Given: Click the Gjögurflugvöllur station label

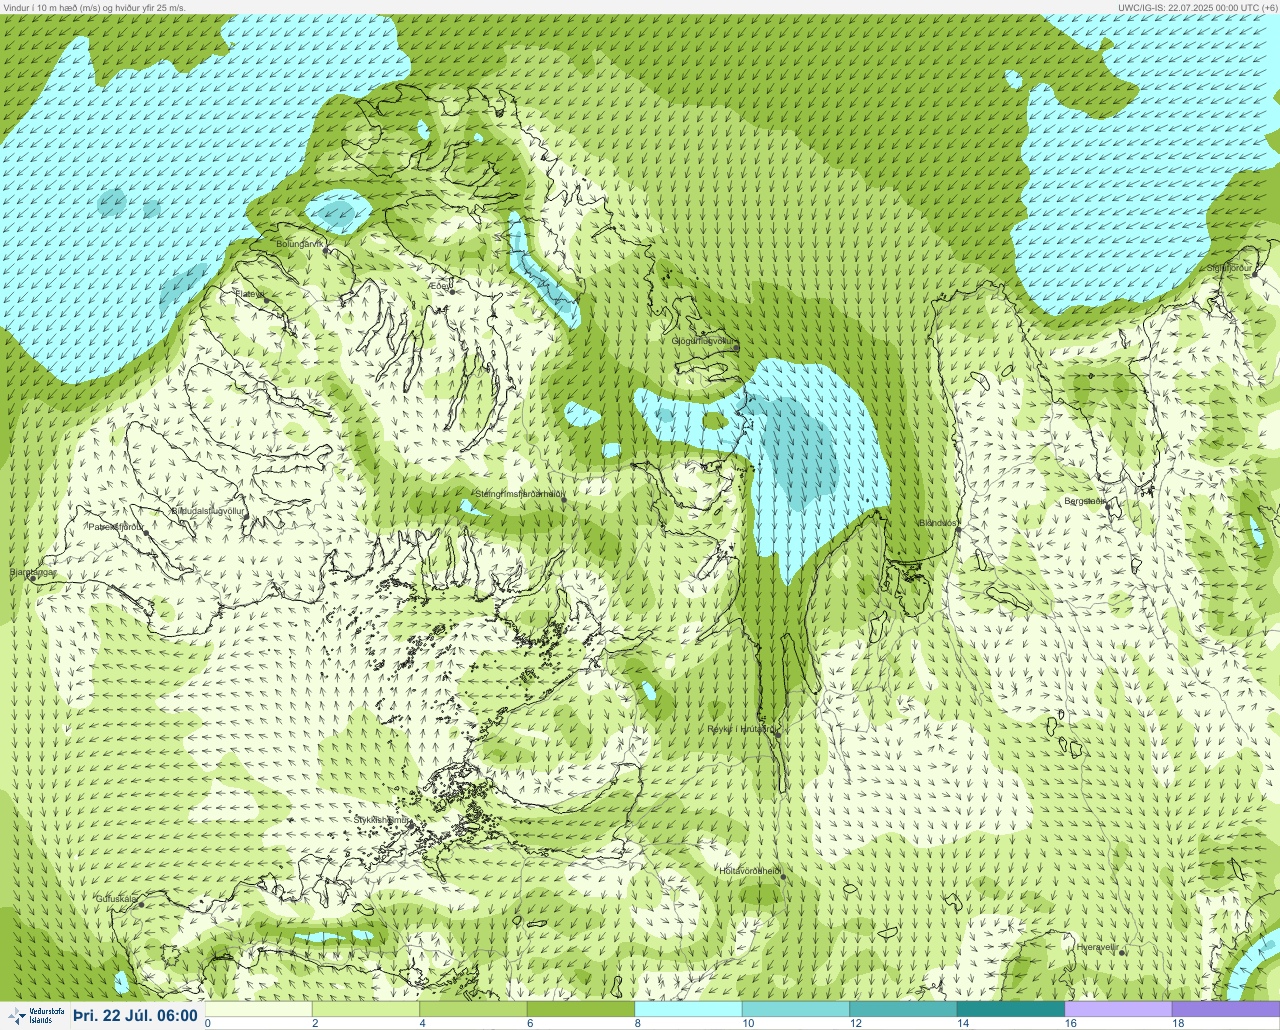Looking at the screenshot, I should pyautogui.click(x=703, y=341).
